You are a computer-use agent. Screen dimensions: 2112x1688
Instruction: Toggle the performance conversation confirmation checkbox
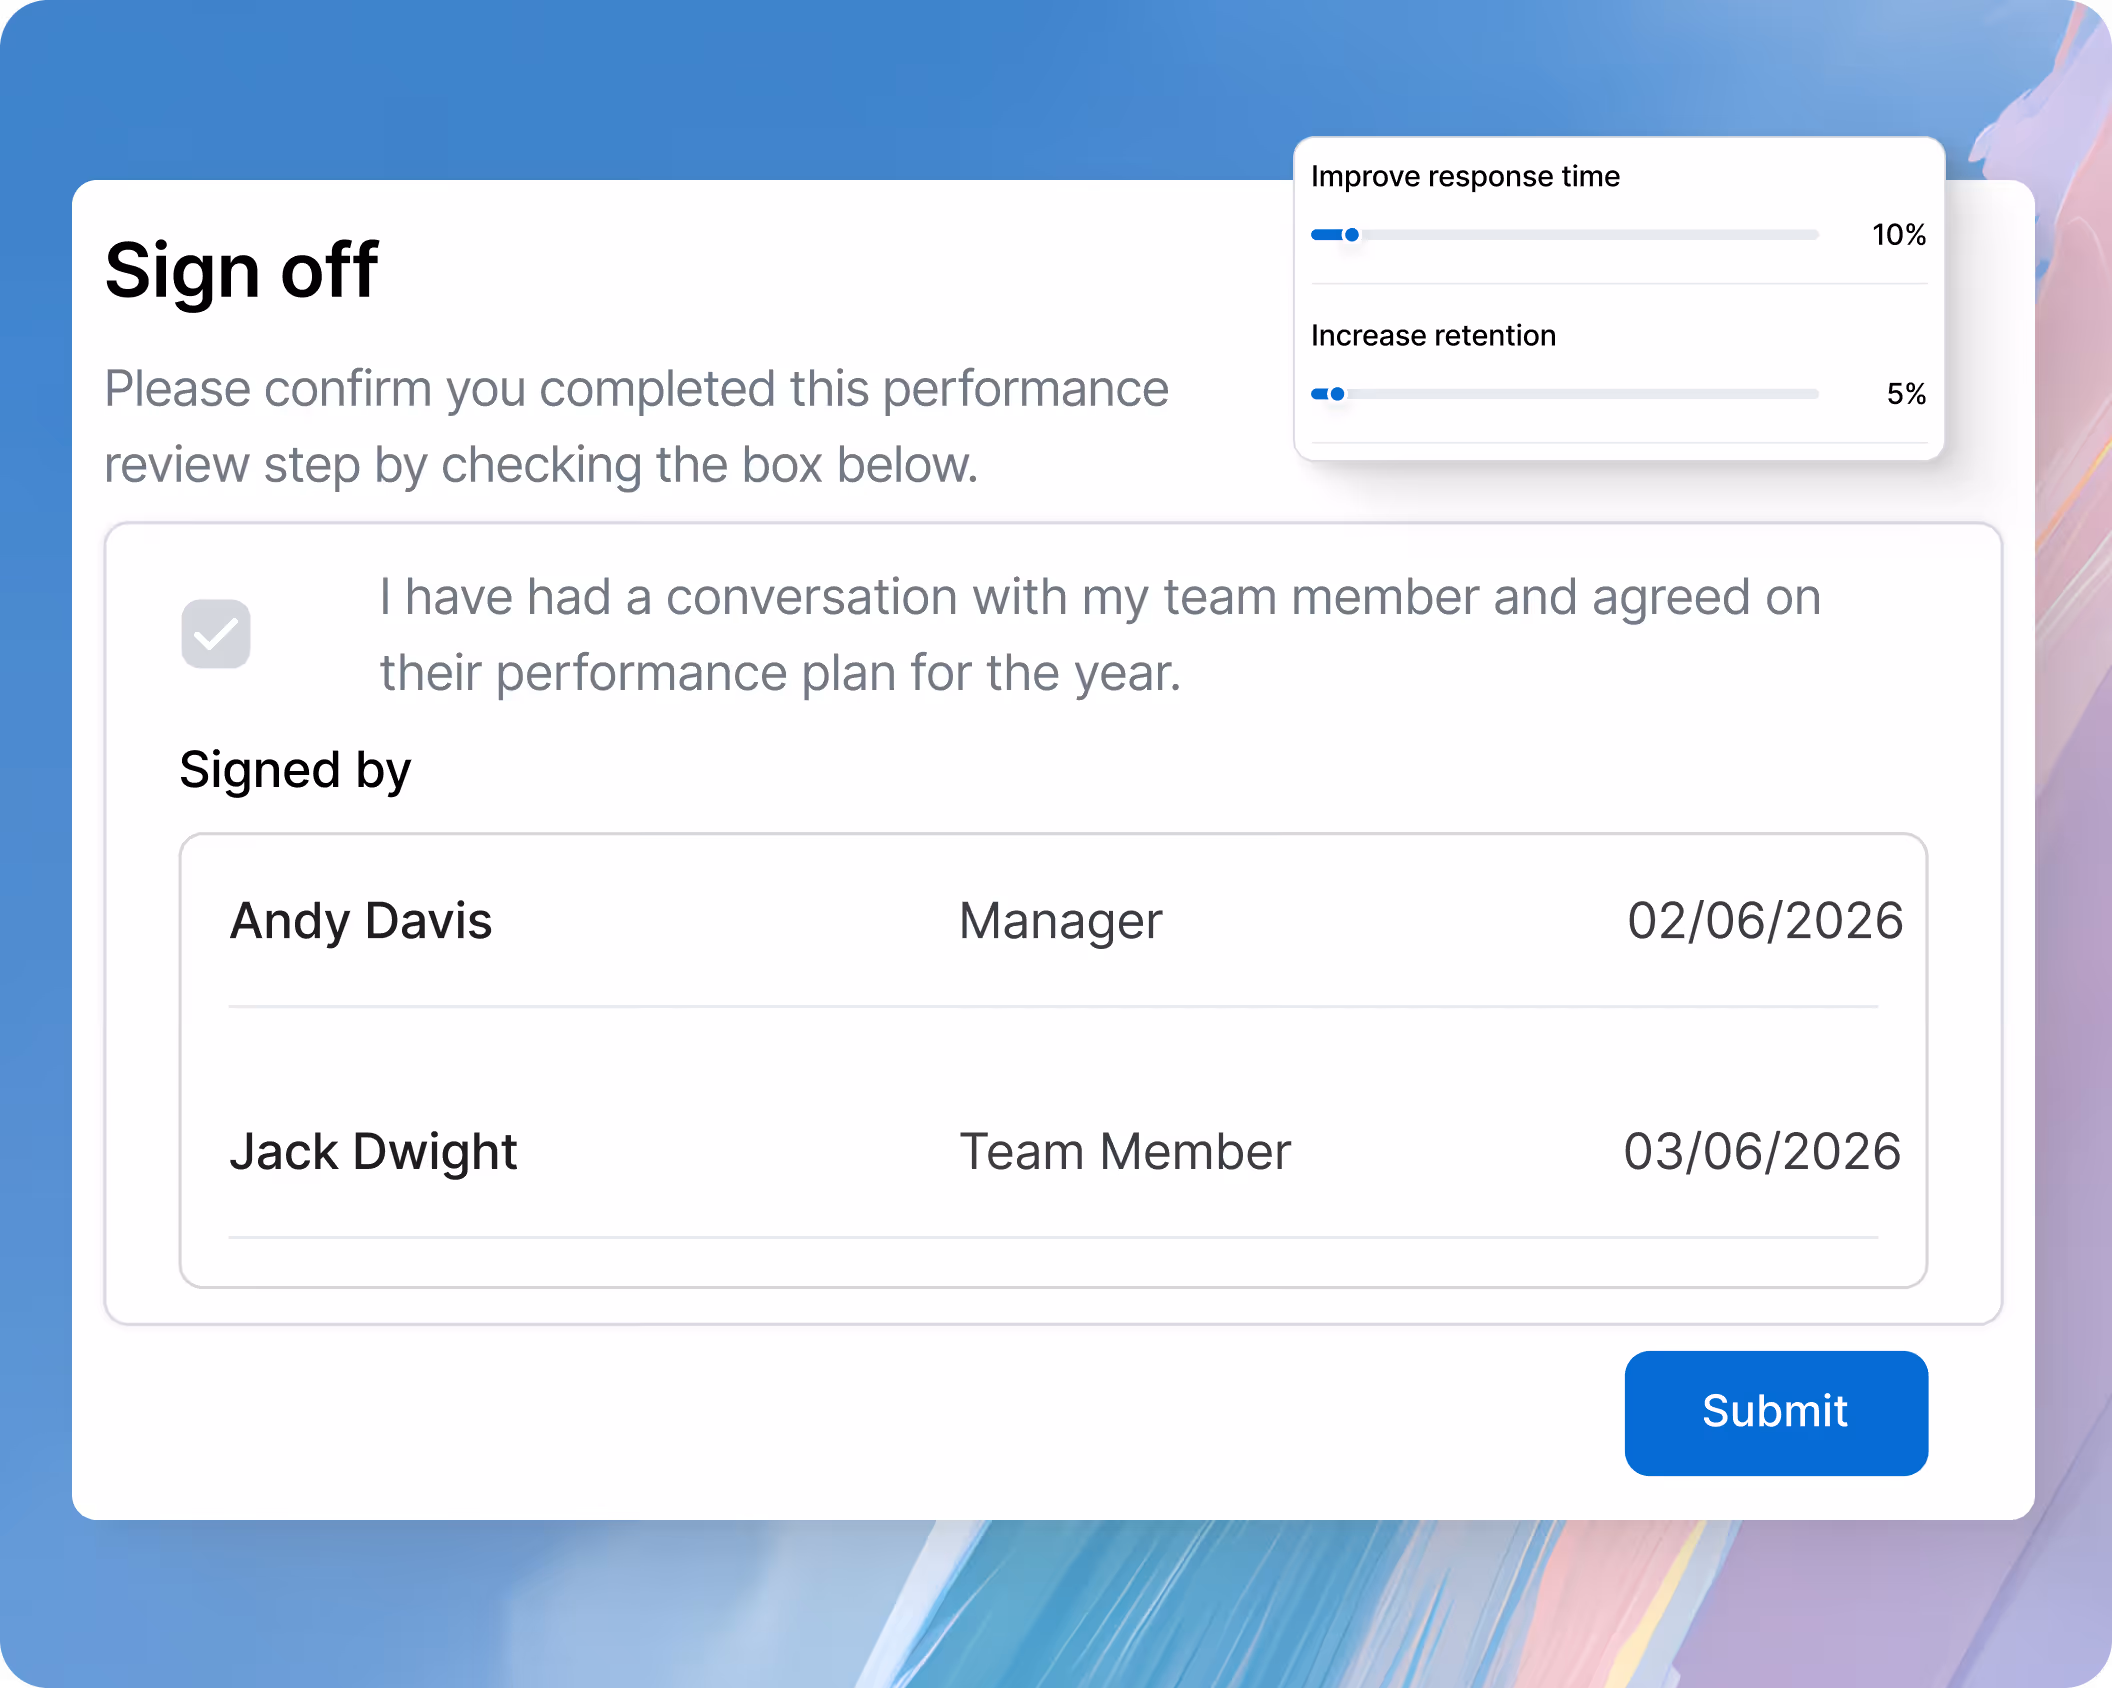point(216,634)
